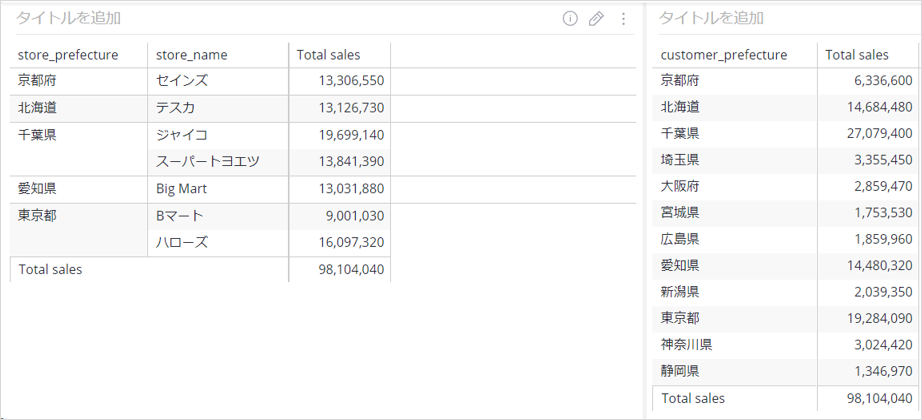Select the セインズ store name cell

point(218,81)
